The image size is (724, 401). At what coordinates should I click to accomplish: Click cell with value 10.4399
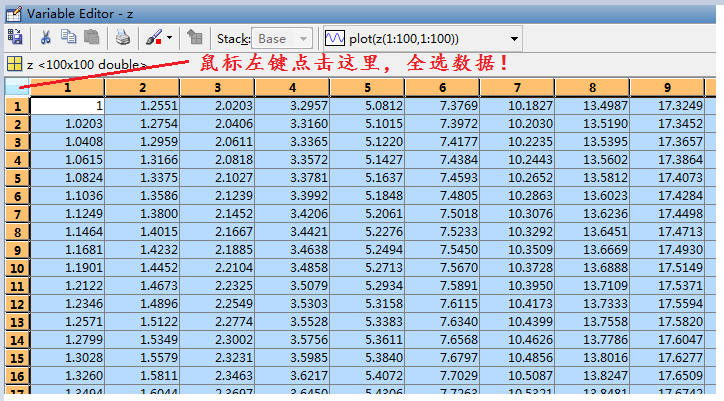[x=518, y=322]
